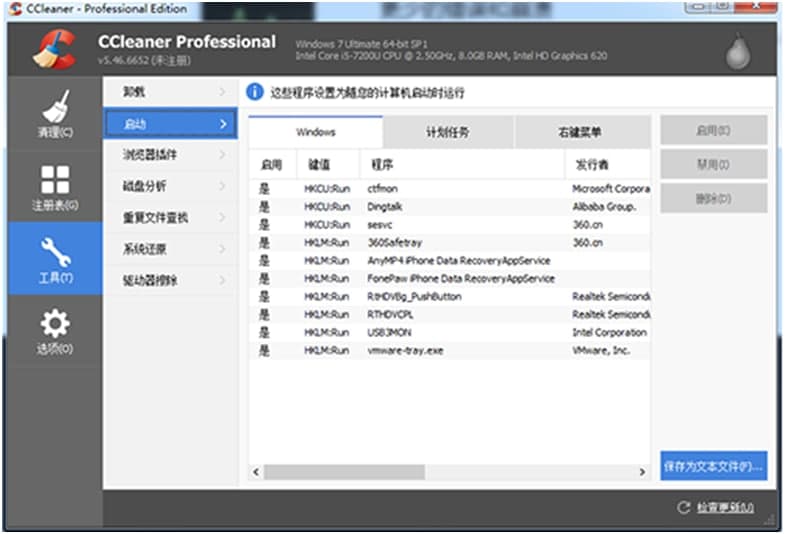Click the horizontal scrollbar right arrow
Image resolution: width=798 pixels, height=534 pixels.
click(642, 472)
